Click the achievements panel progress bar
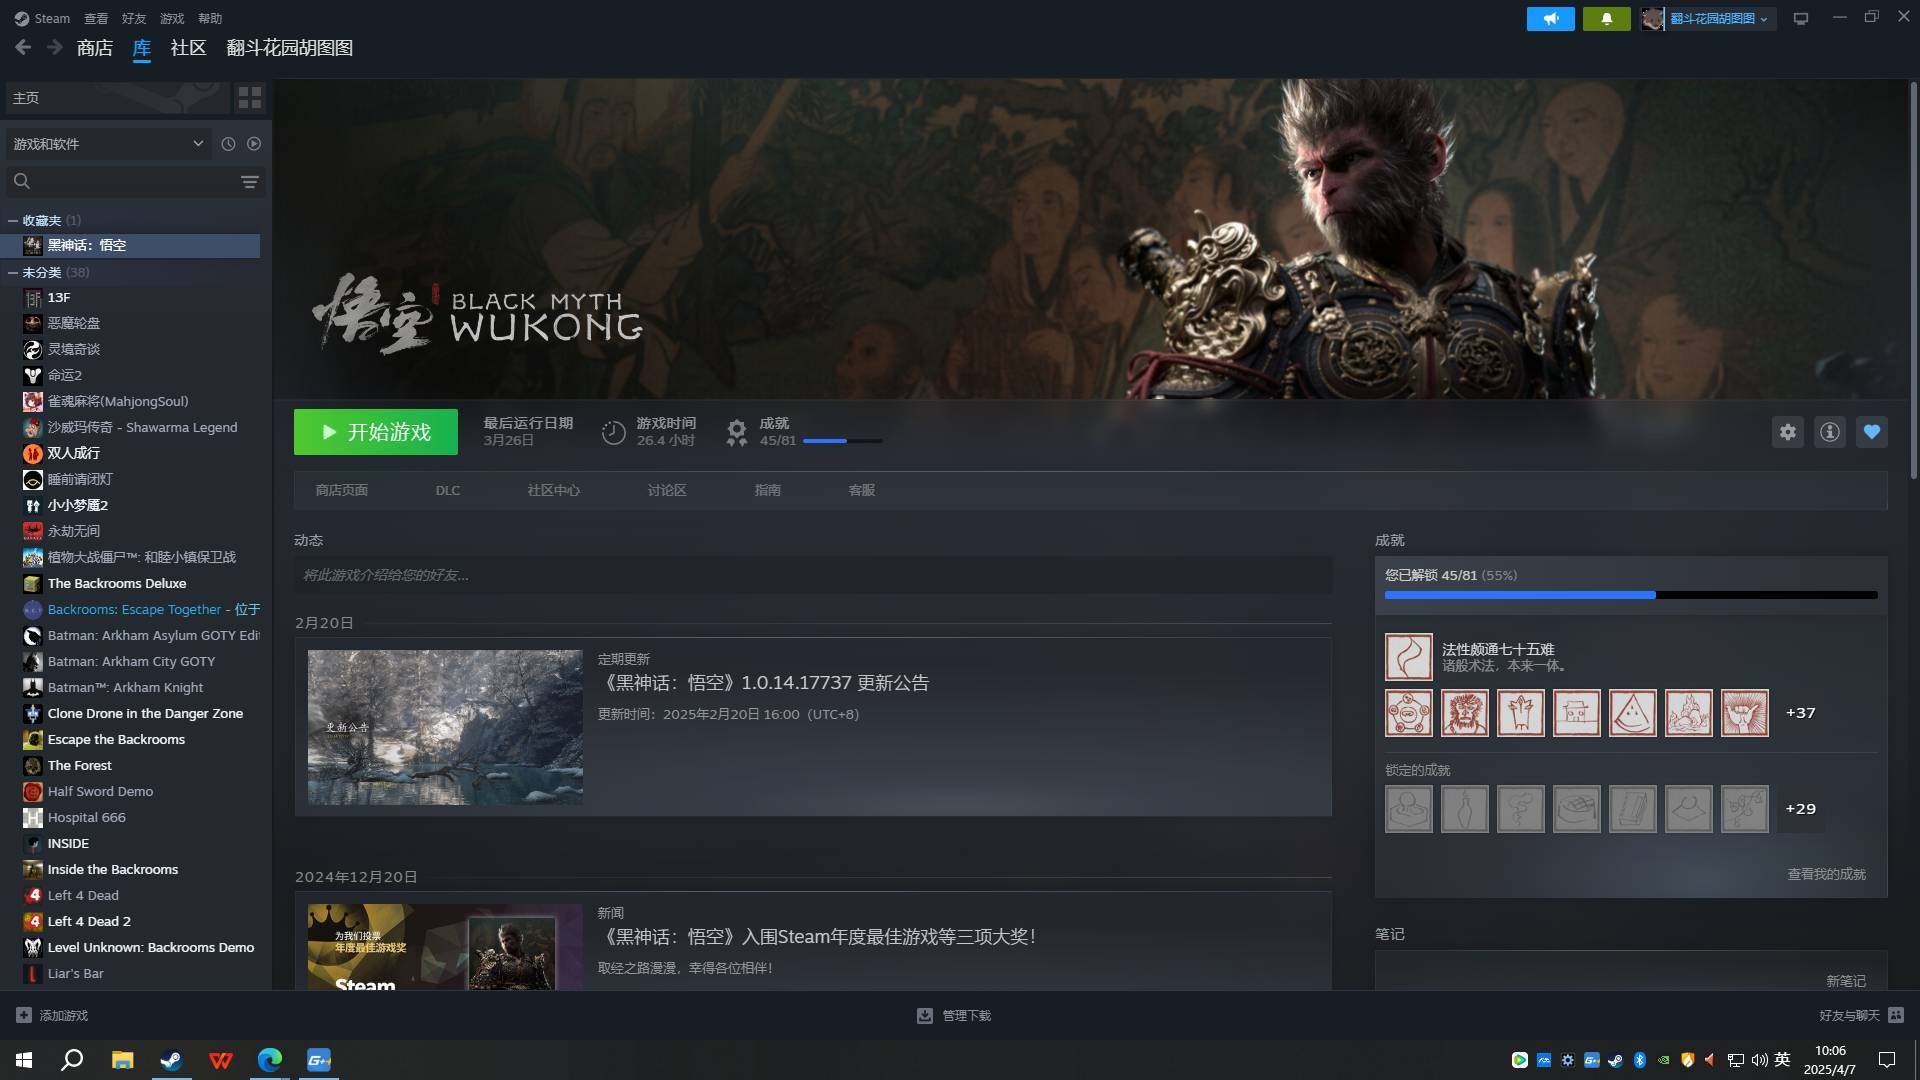 click(1631, 595)
